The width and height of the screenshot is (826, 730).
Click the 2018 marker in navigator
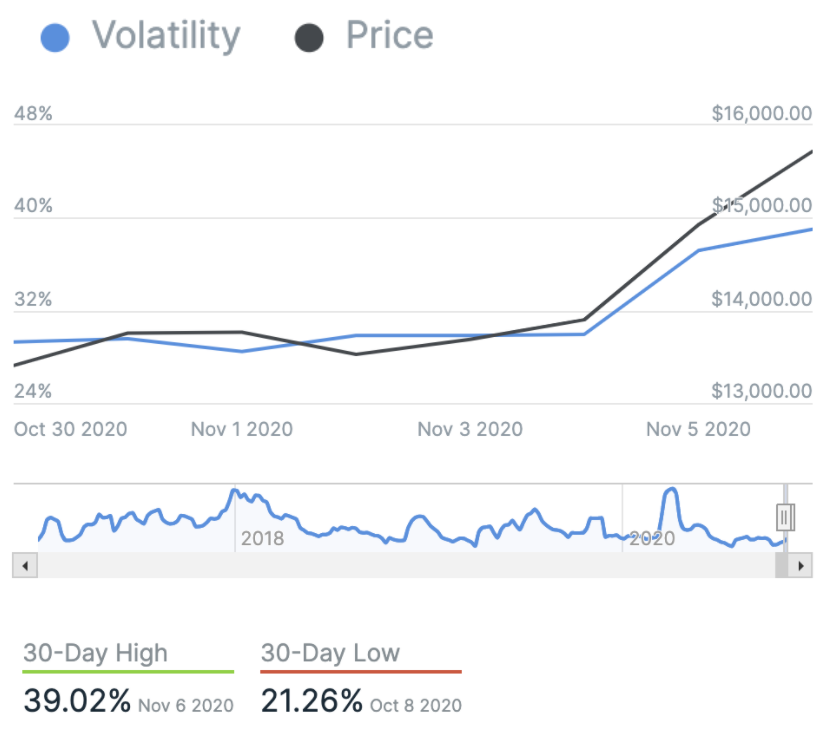click(262, 539)
